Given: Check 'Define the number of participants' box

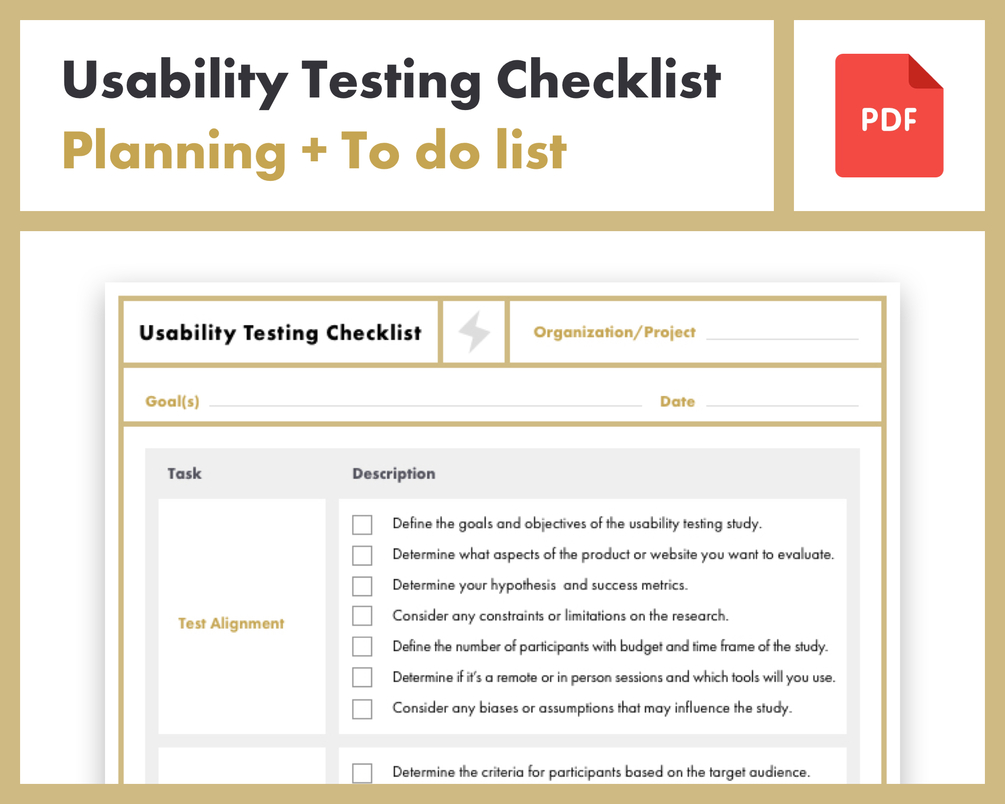Looking at the screenshot, I should coord(362,646).
